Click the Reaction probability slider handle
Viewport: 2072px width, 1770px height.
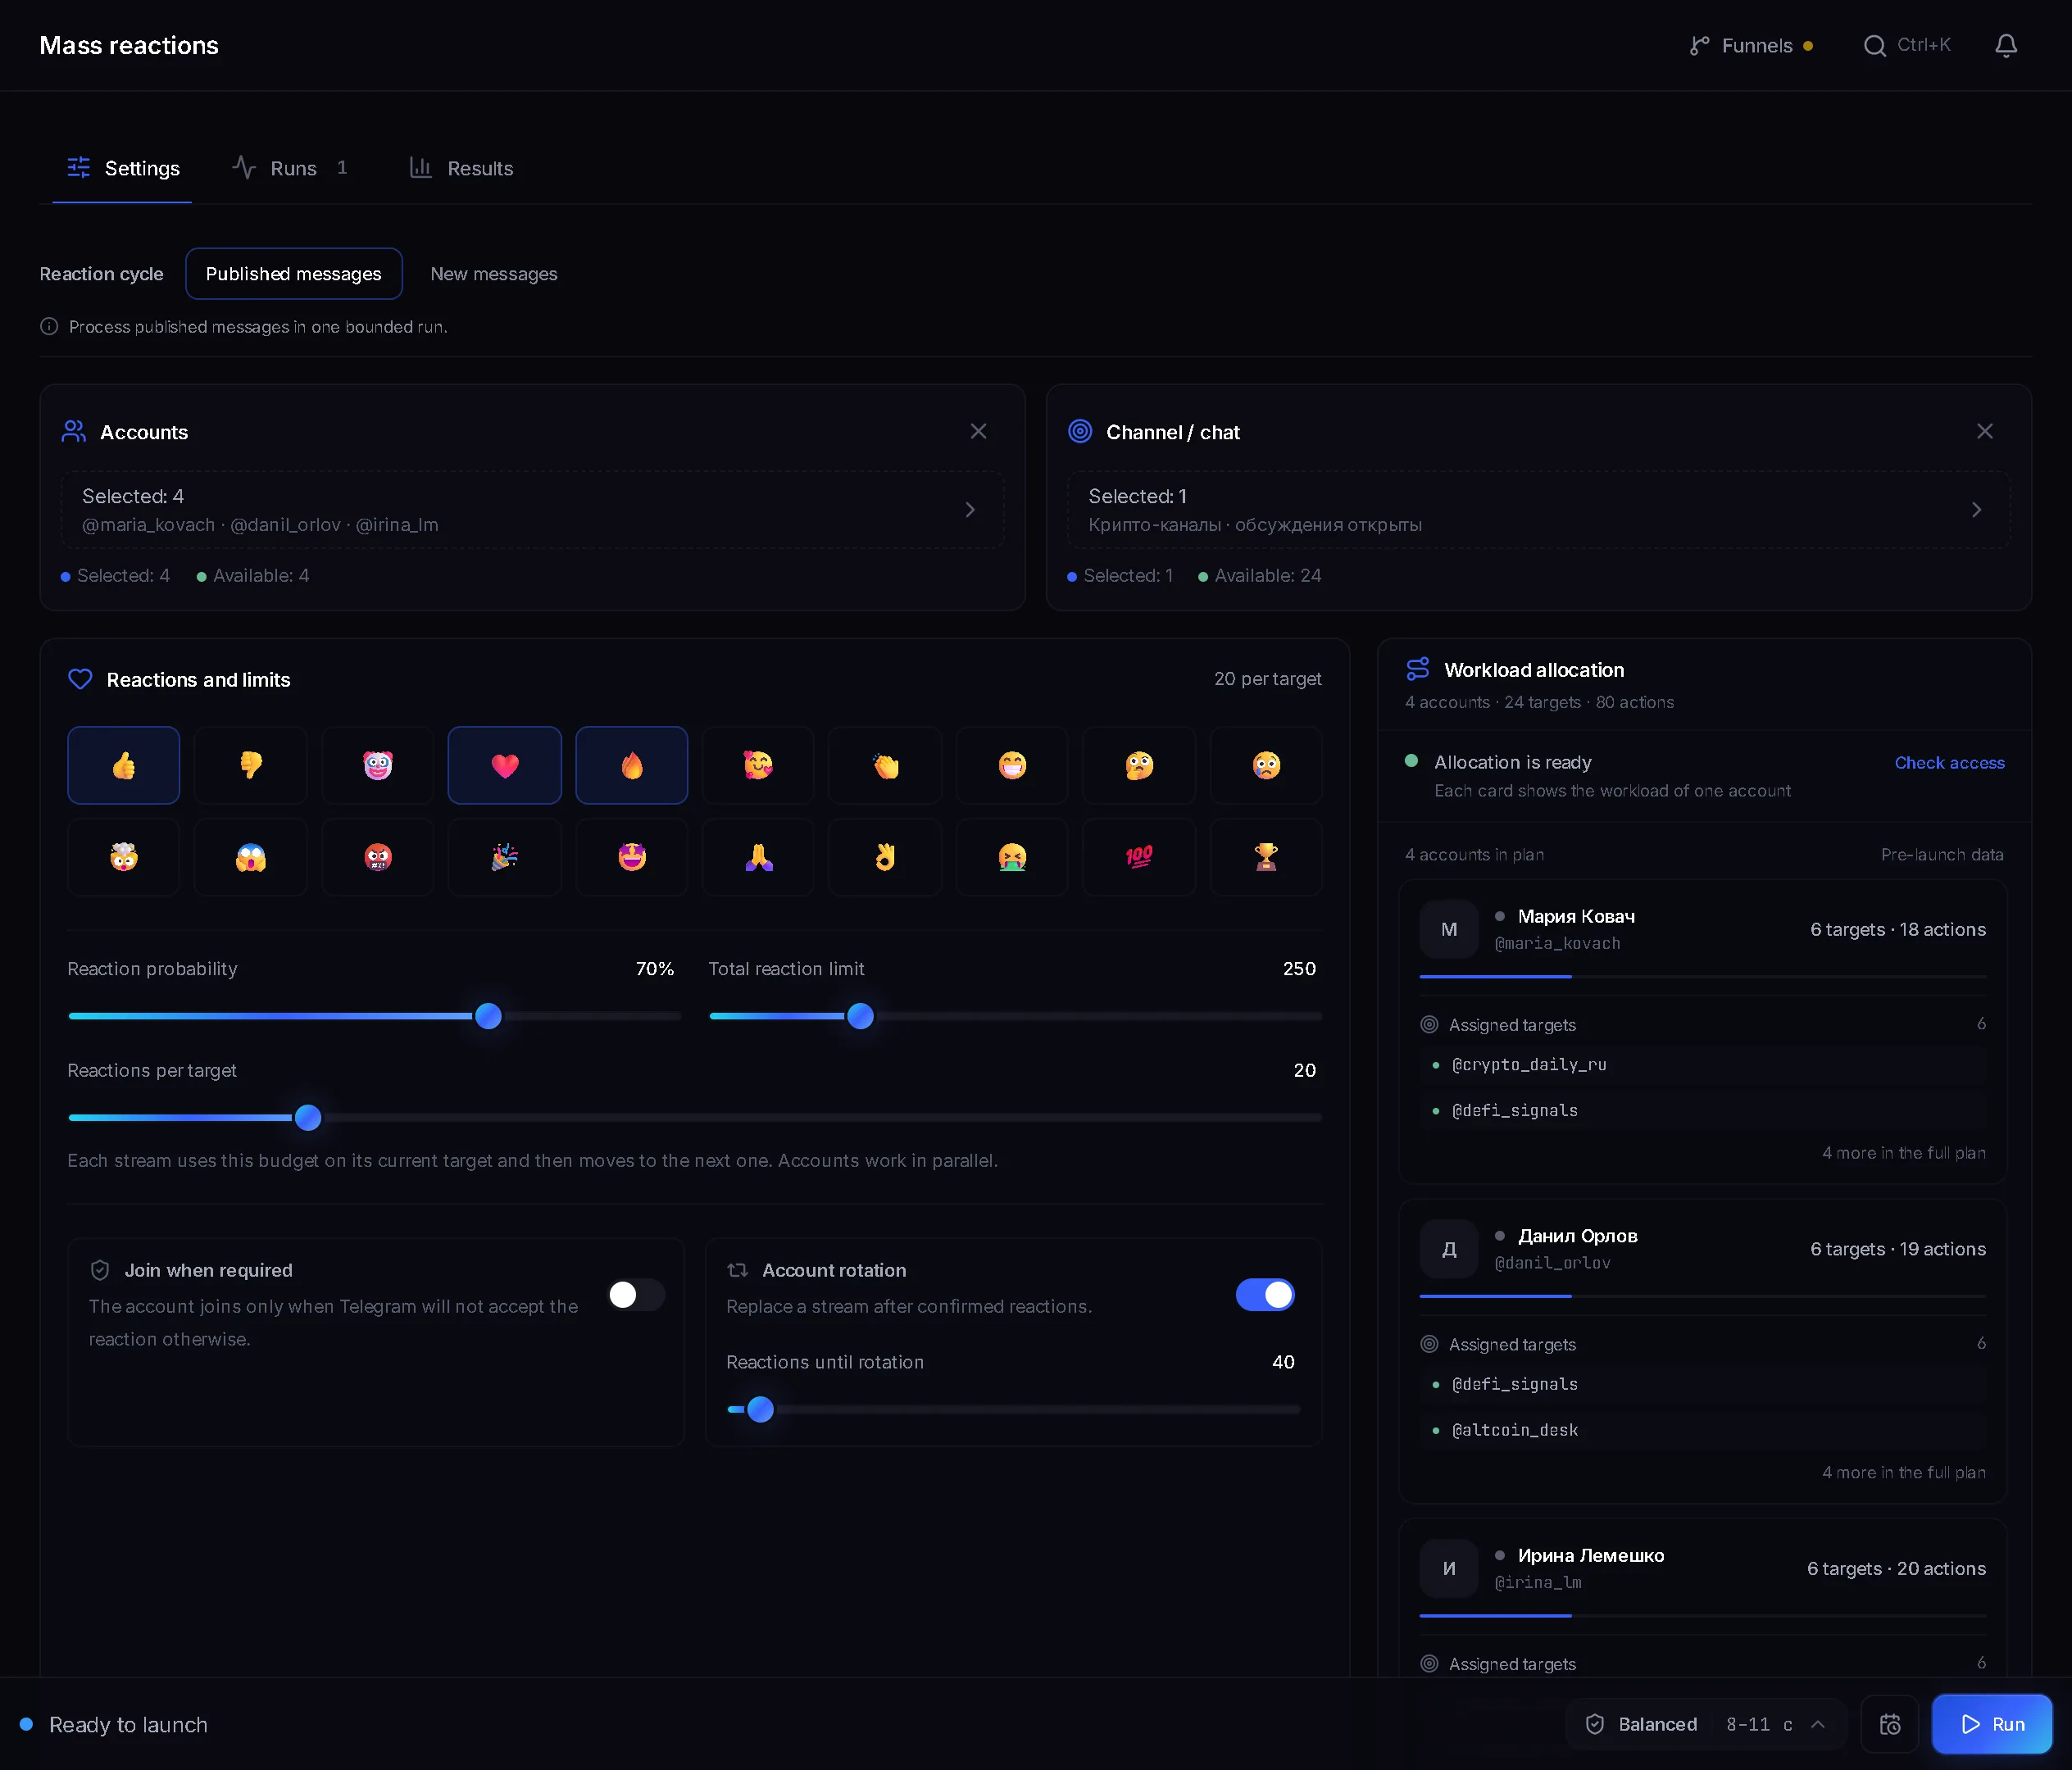tap(488, 1016)
